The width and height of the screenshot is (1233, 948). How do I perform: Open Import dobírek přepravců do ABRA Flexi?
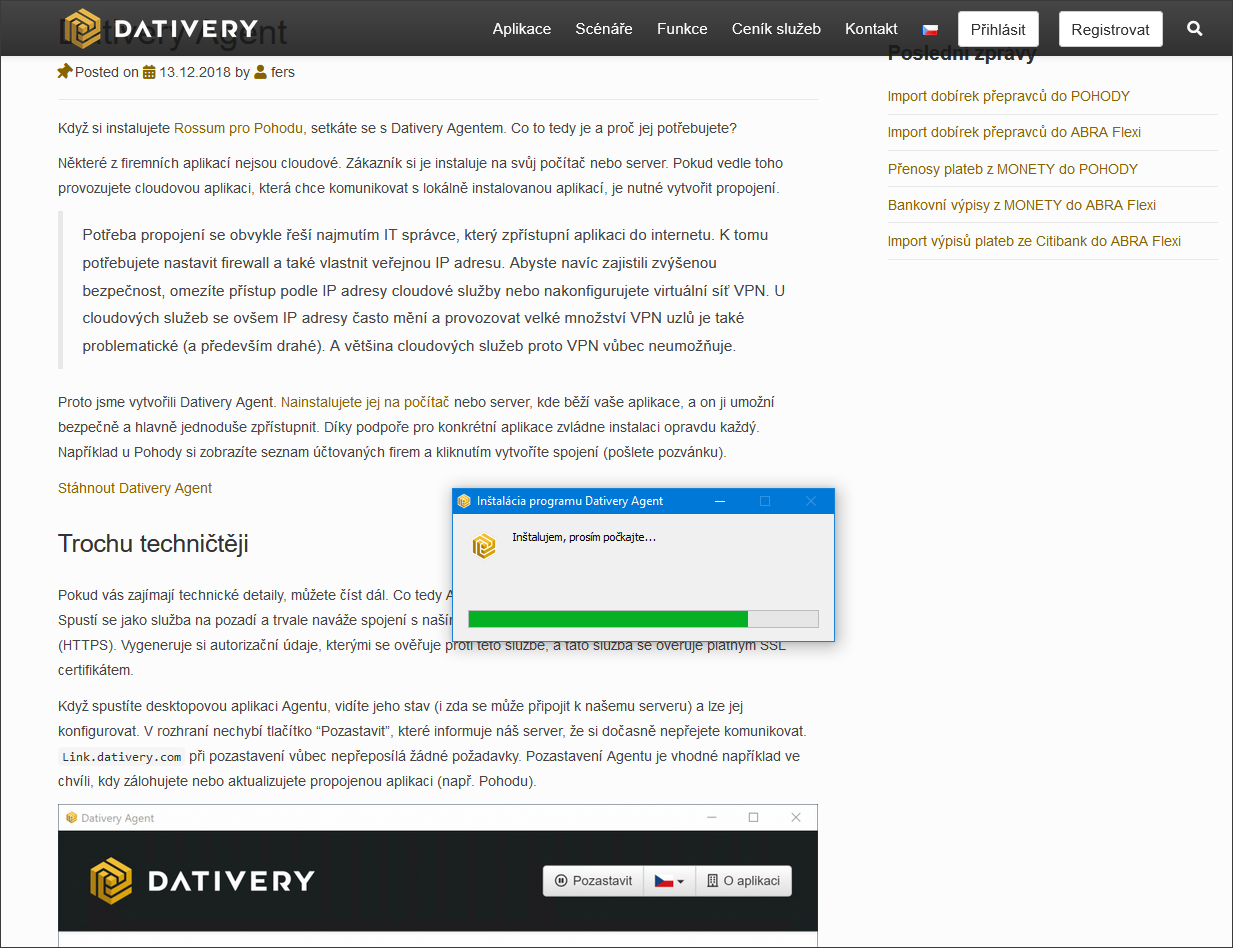[x=1014, y=132]
